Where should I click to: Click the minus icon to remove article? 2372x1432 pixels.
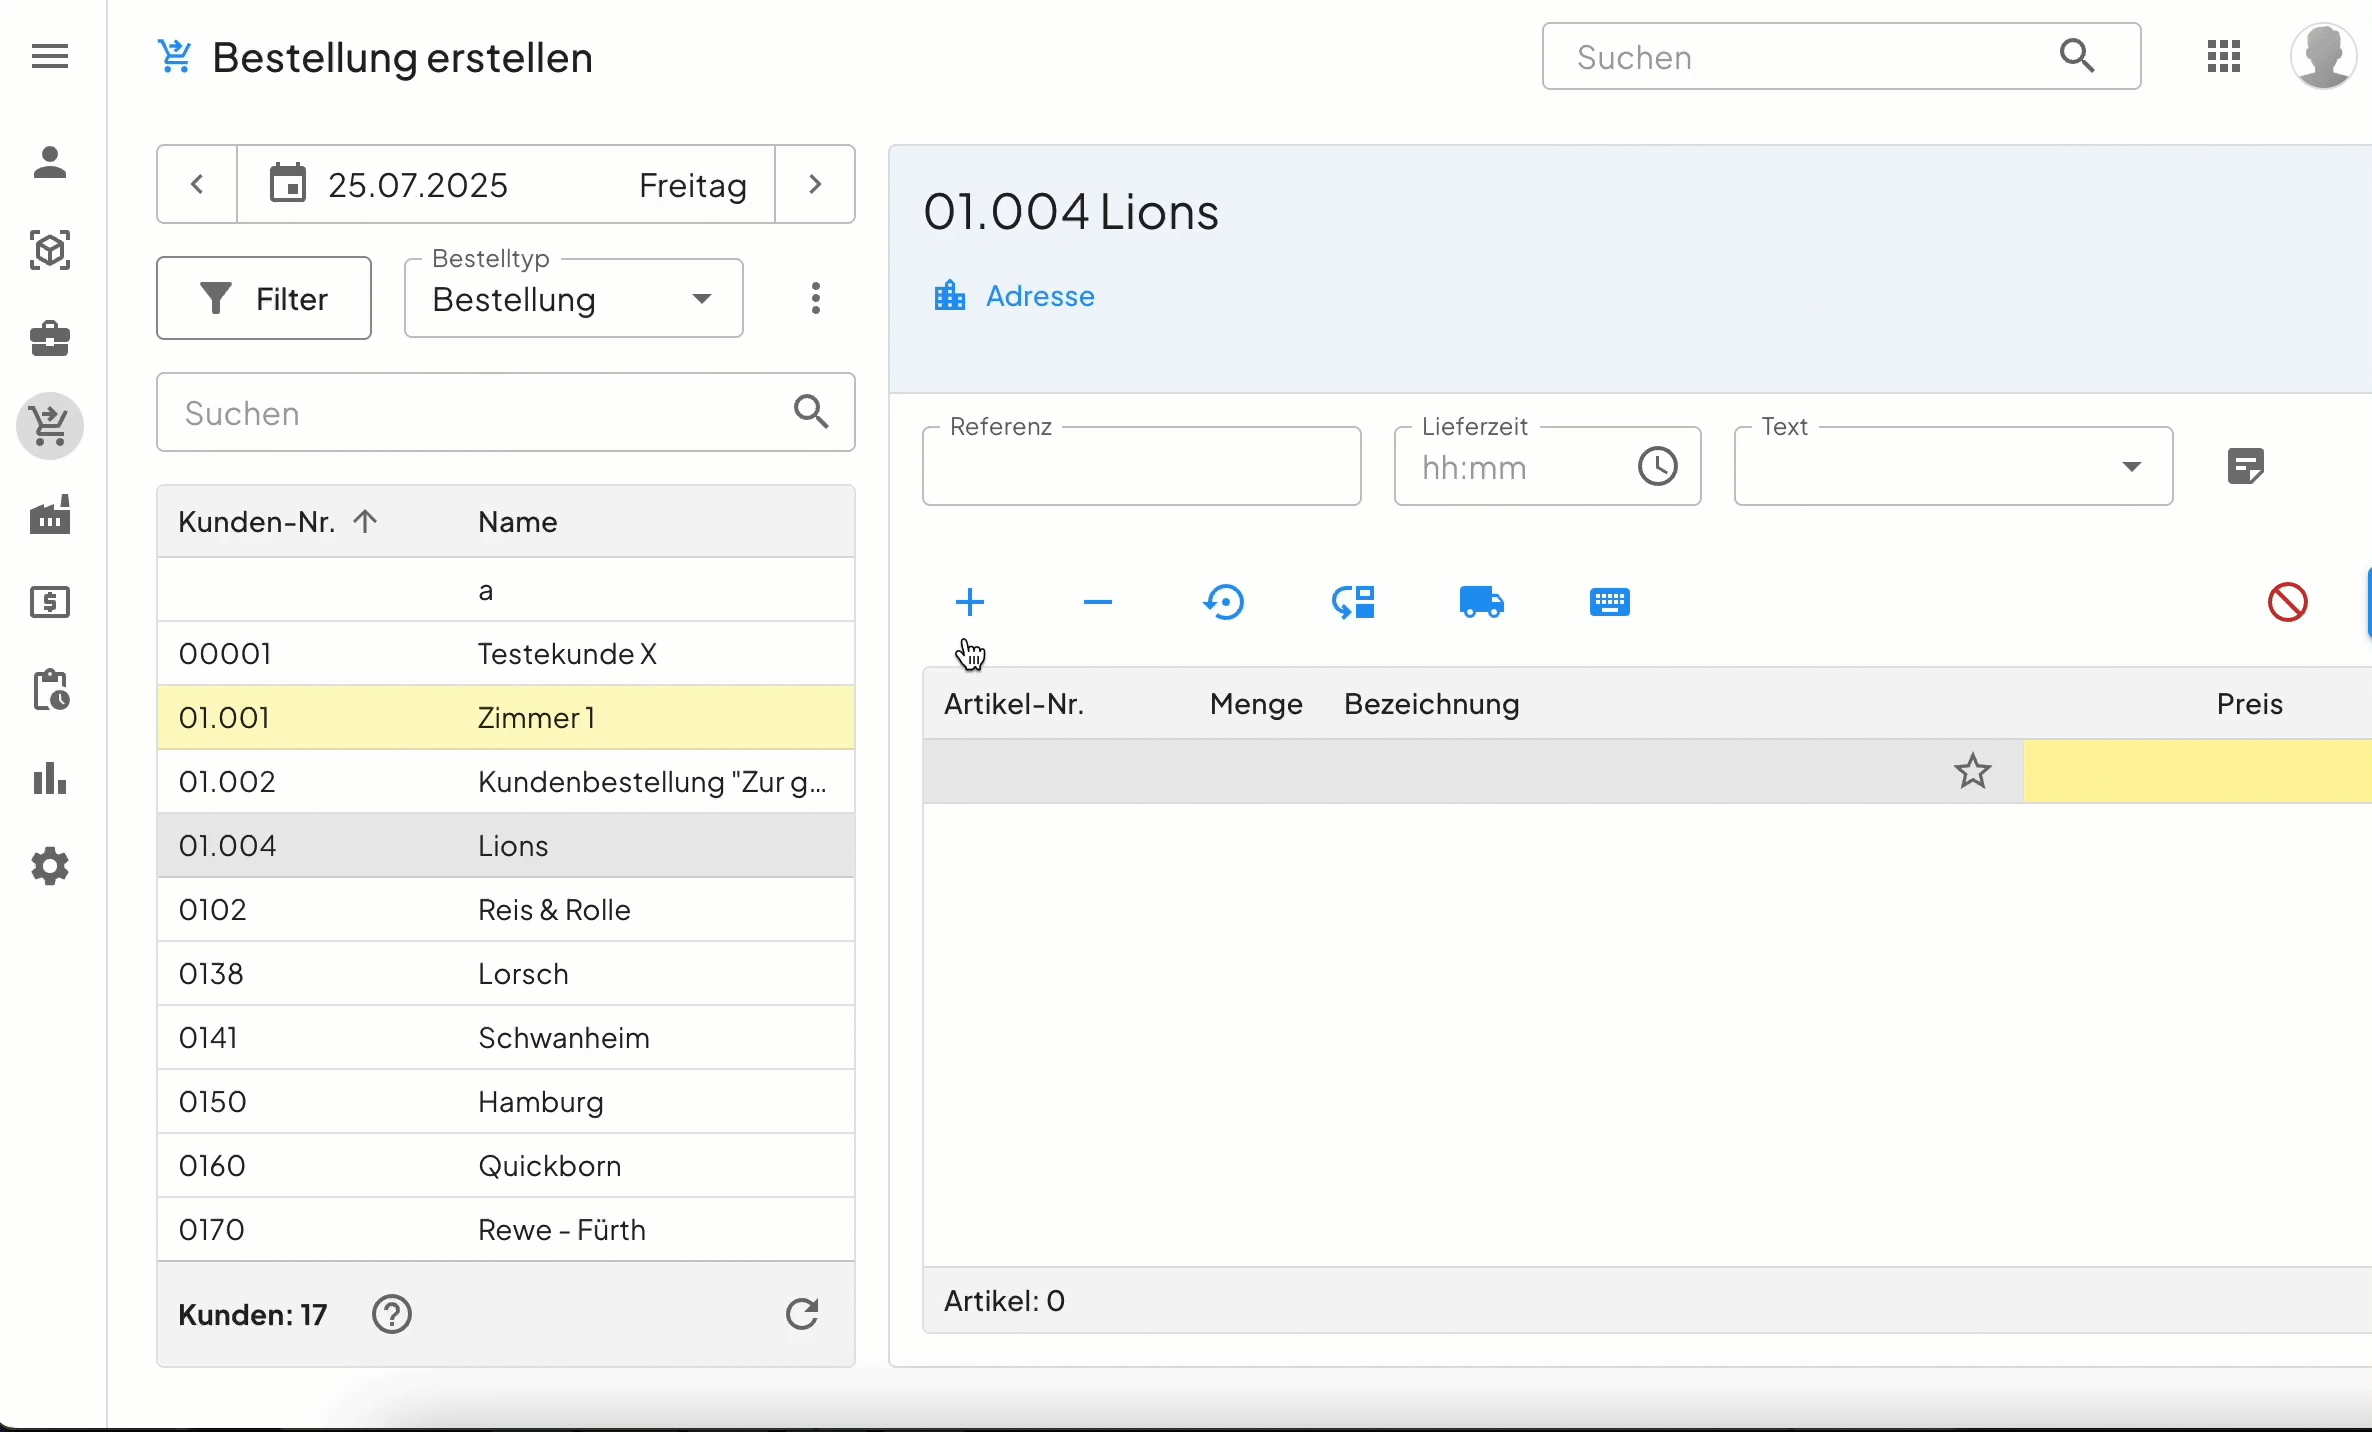pyautogui.click(x=1097, y=602)
